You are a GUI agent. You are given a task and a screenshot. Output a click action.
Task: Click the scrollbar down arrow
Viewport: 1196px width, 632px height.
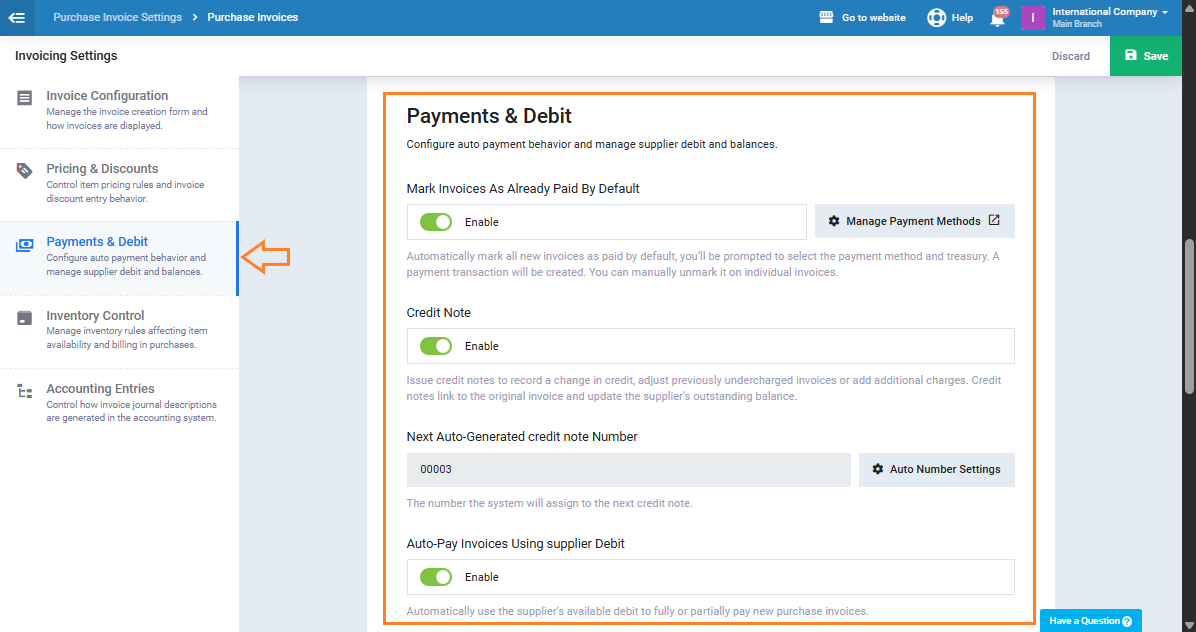pyautogui.click(x=1189, y=626)
